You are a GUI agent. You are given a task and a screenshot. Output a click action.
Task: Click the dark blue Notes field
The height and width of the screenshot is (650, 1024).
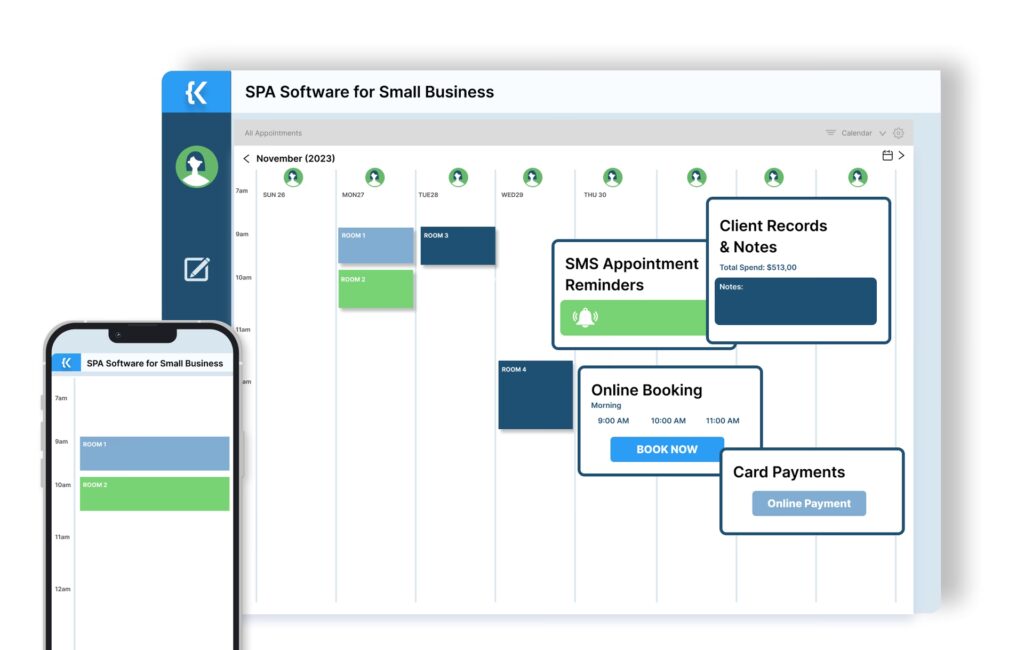tap(795, 302)
